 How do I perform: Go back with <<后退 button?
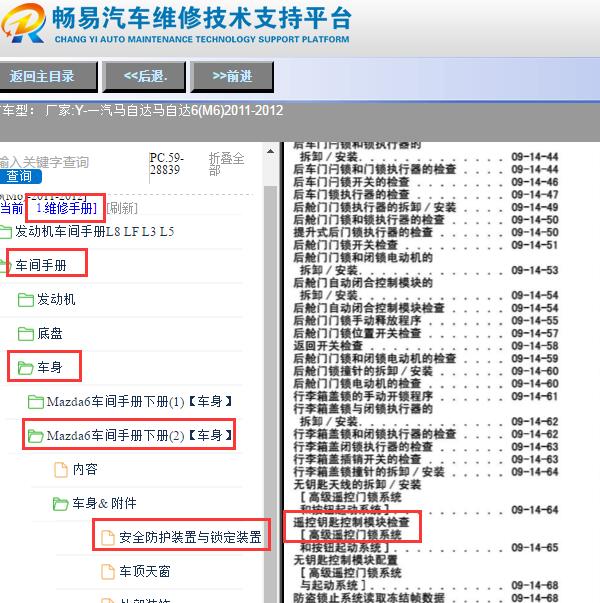coord(145,77)
